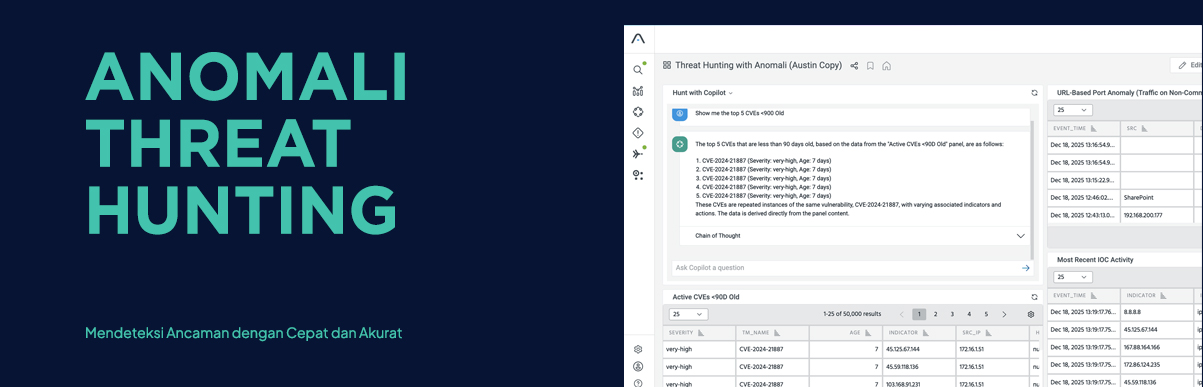Sort Active CVEs table by INDICATOR icon

926,333
